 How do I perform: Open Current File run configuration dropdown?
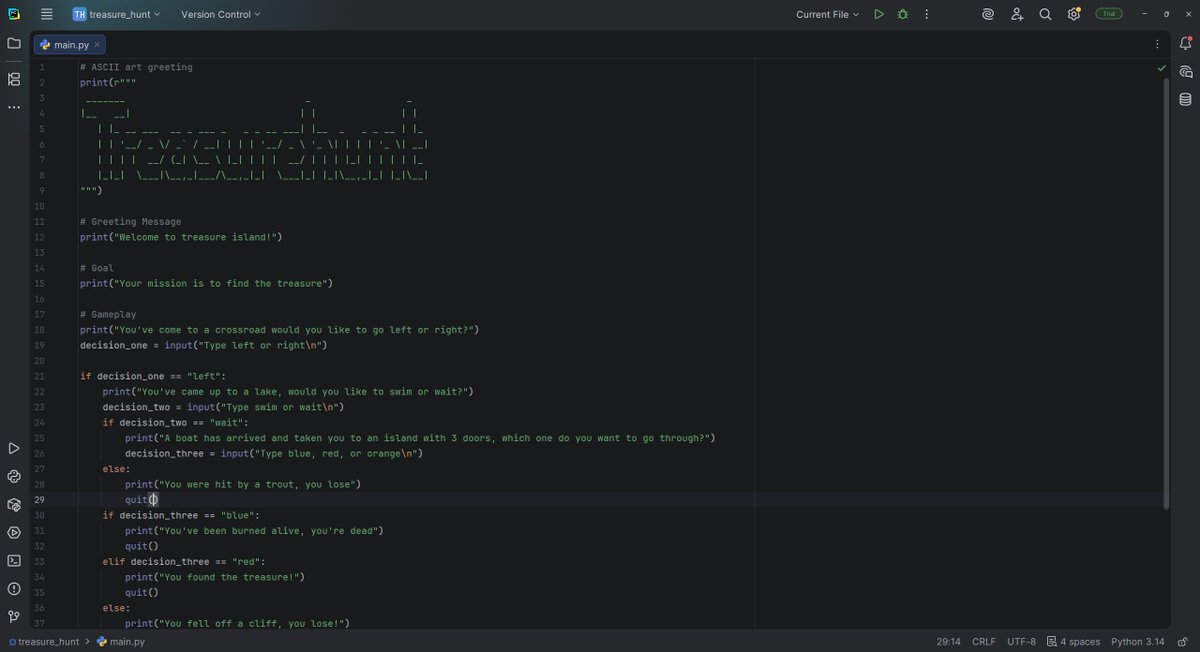tap(827, 14)
